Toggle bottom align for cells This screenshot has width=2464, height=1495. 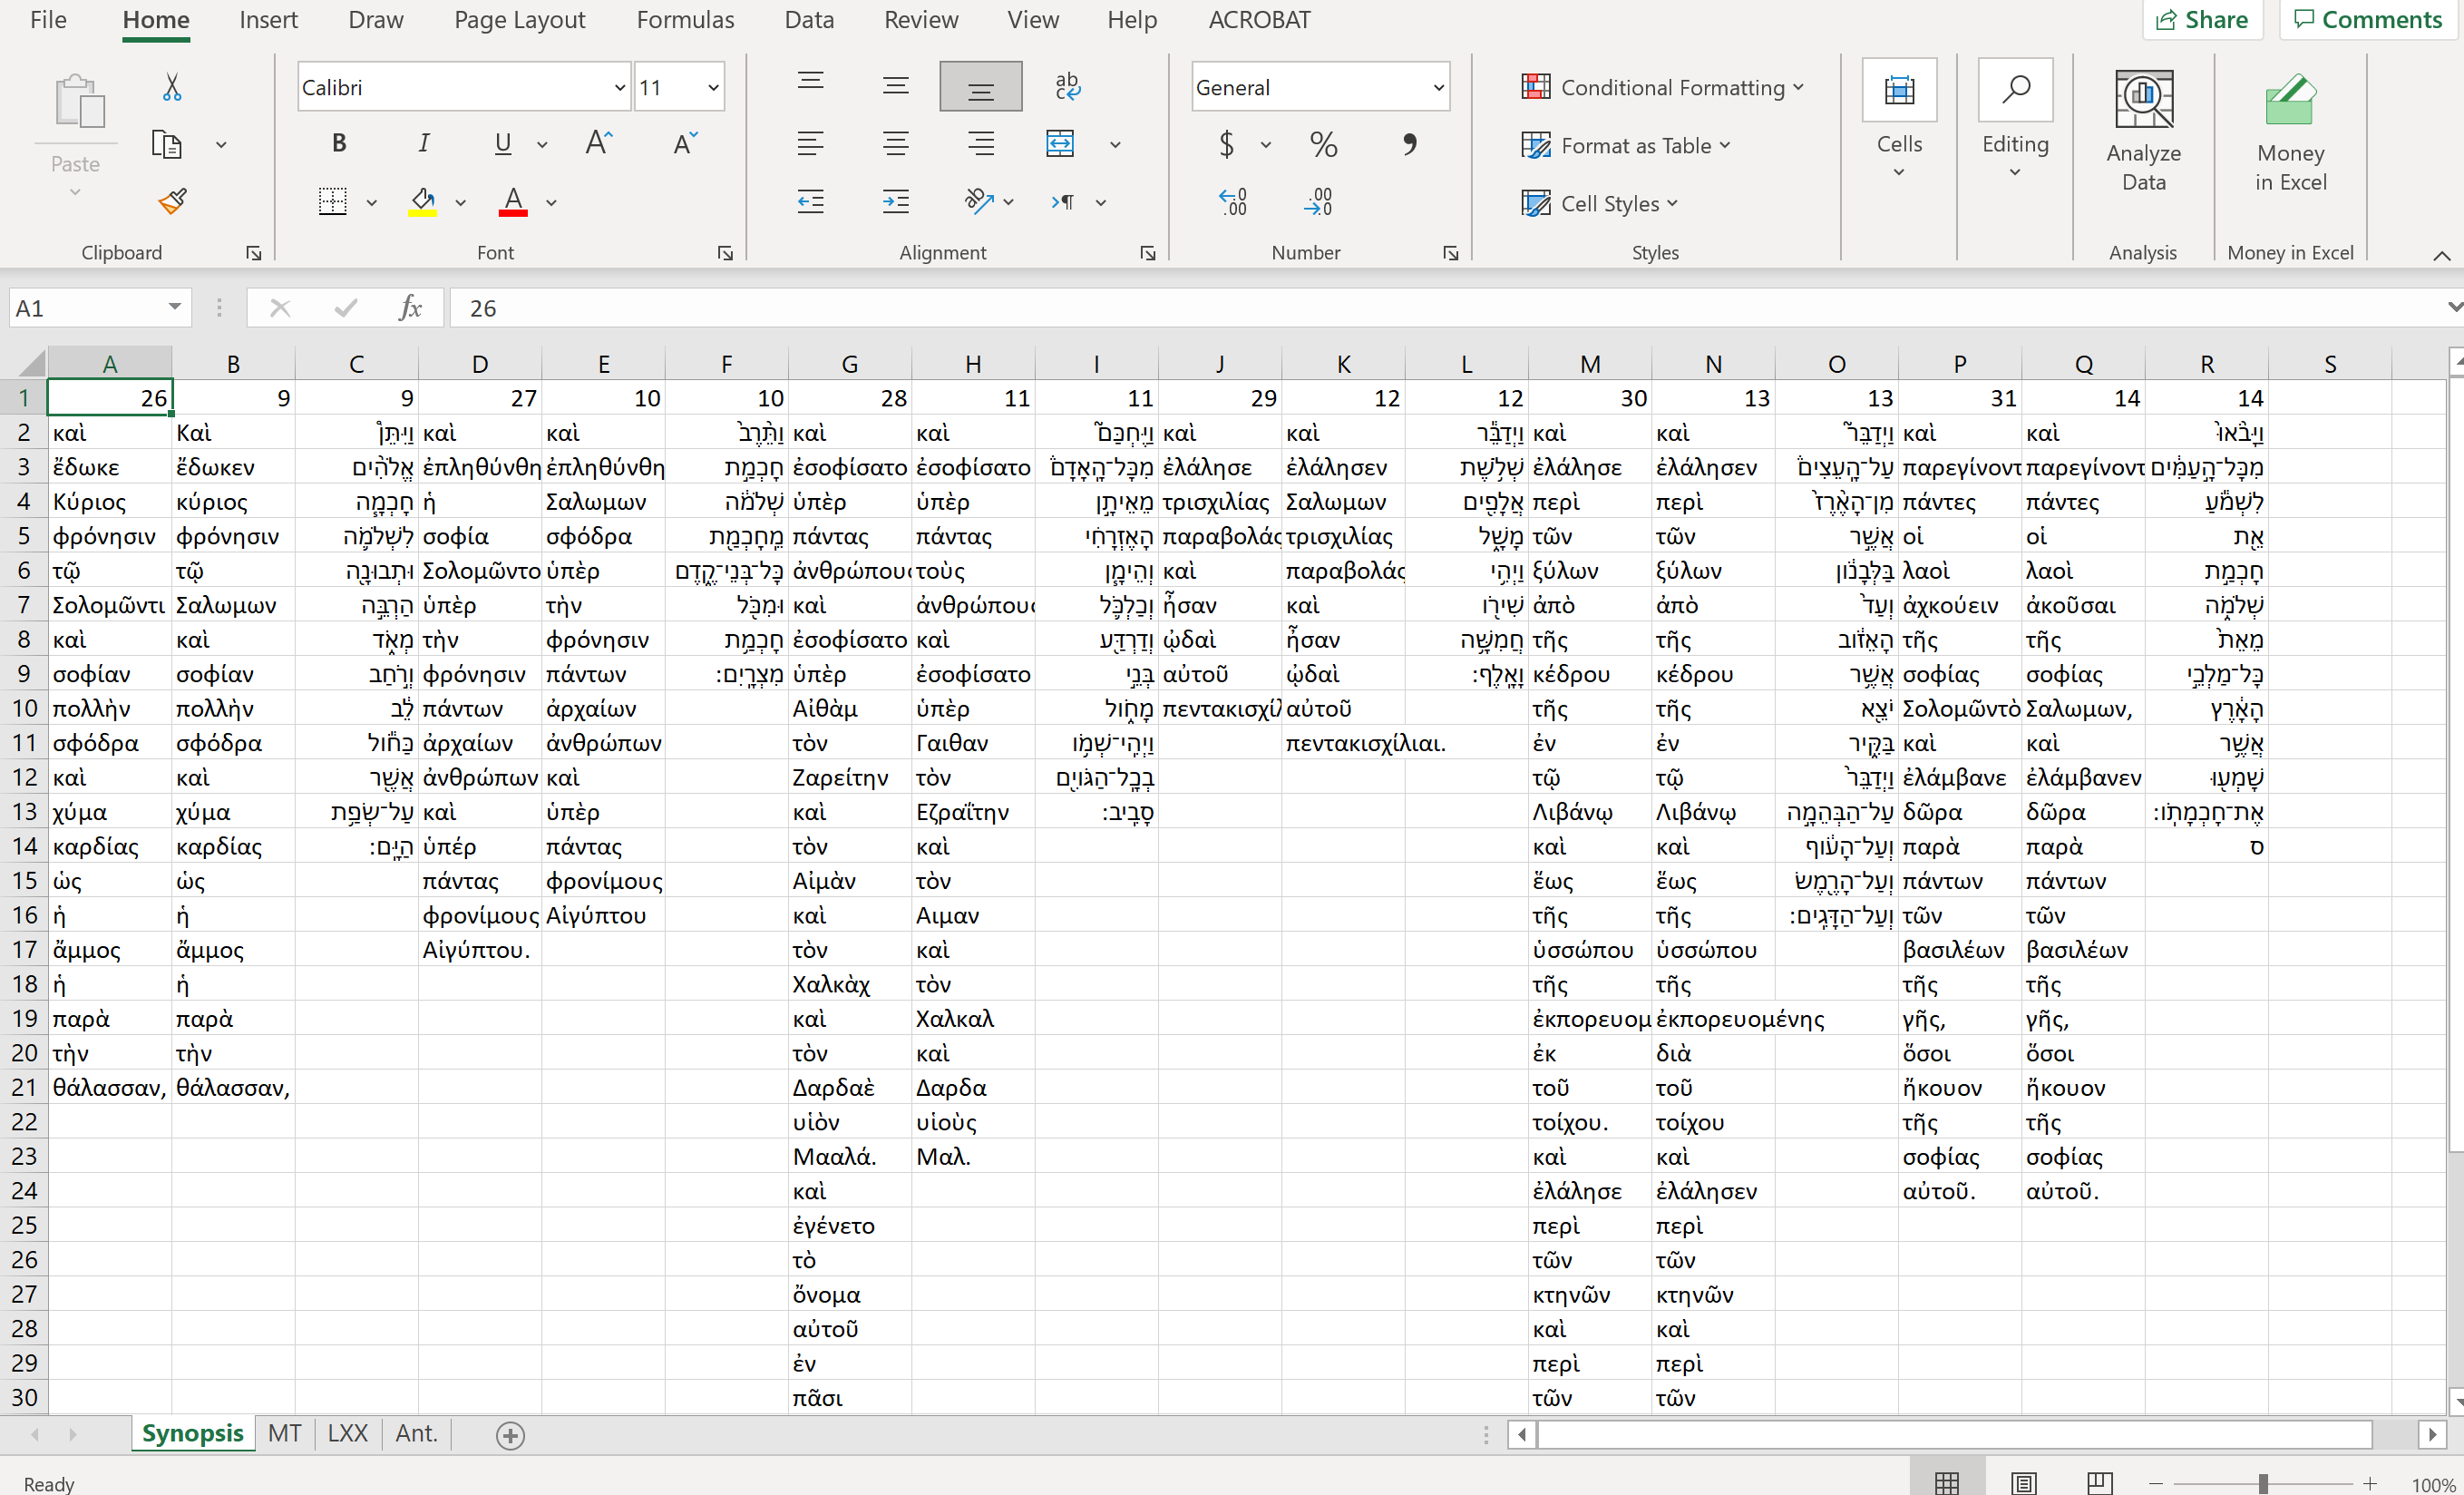[x=980, y=87]
